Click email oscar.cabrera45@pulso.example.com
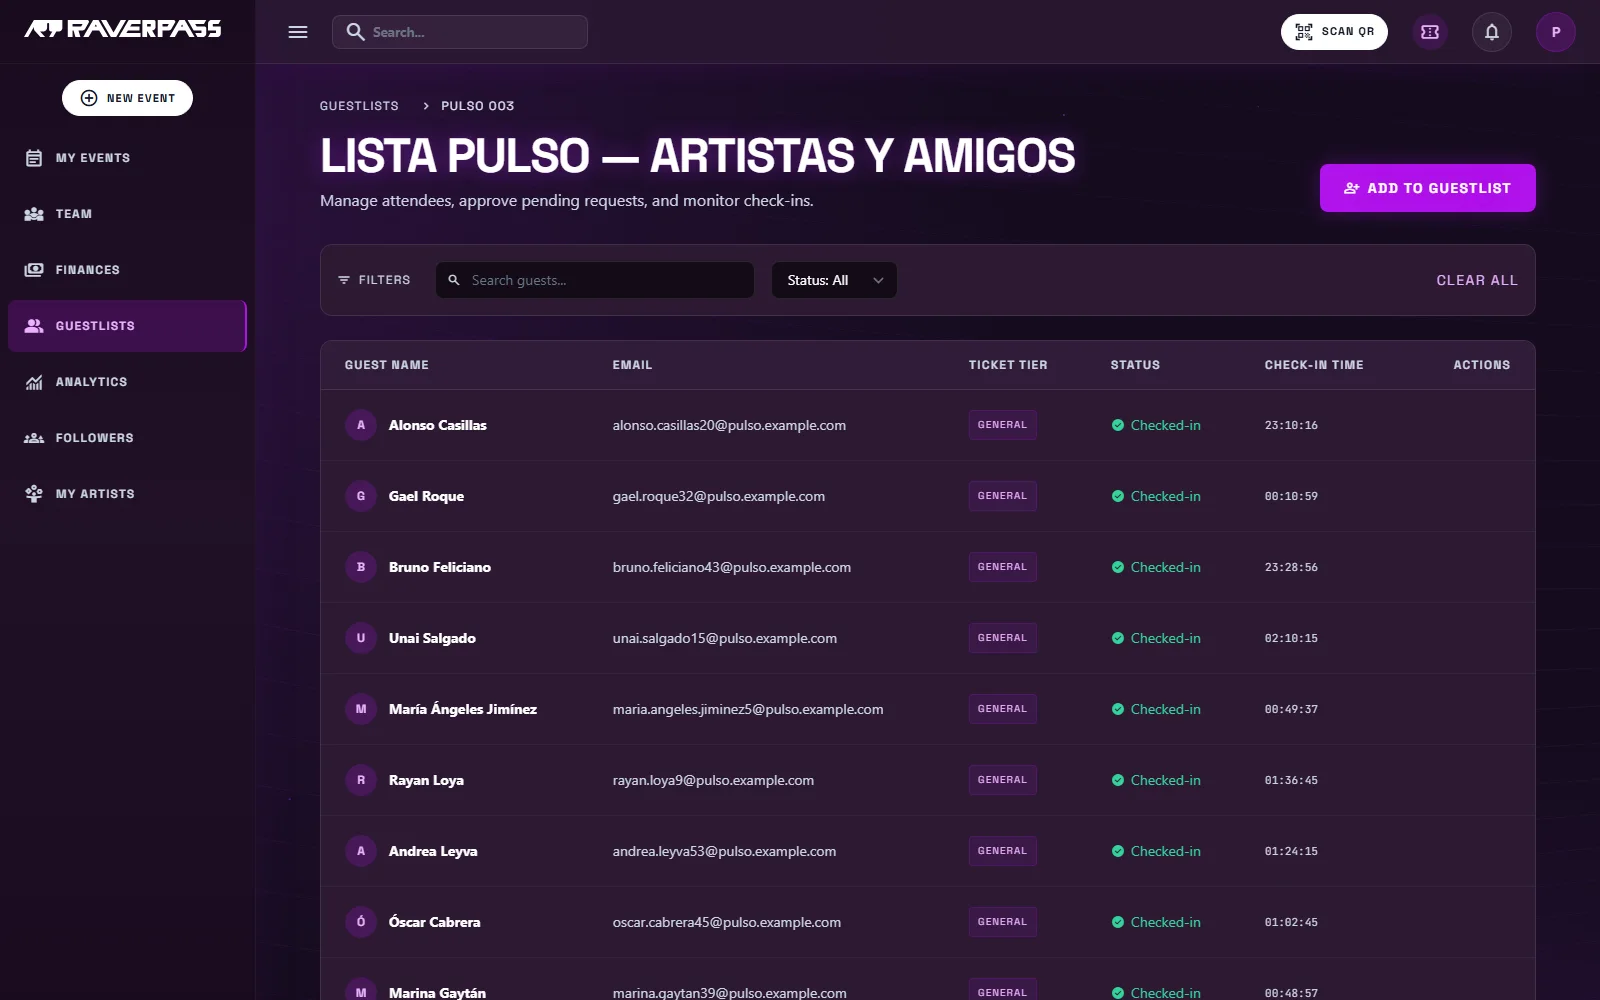The height and width of the screenshot is (1000, 1600). coord(727,922)
